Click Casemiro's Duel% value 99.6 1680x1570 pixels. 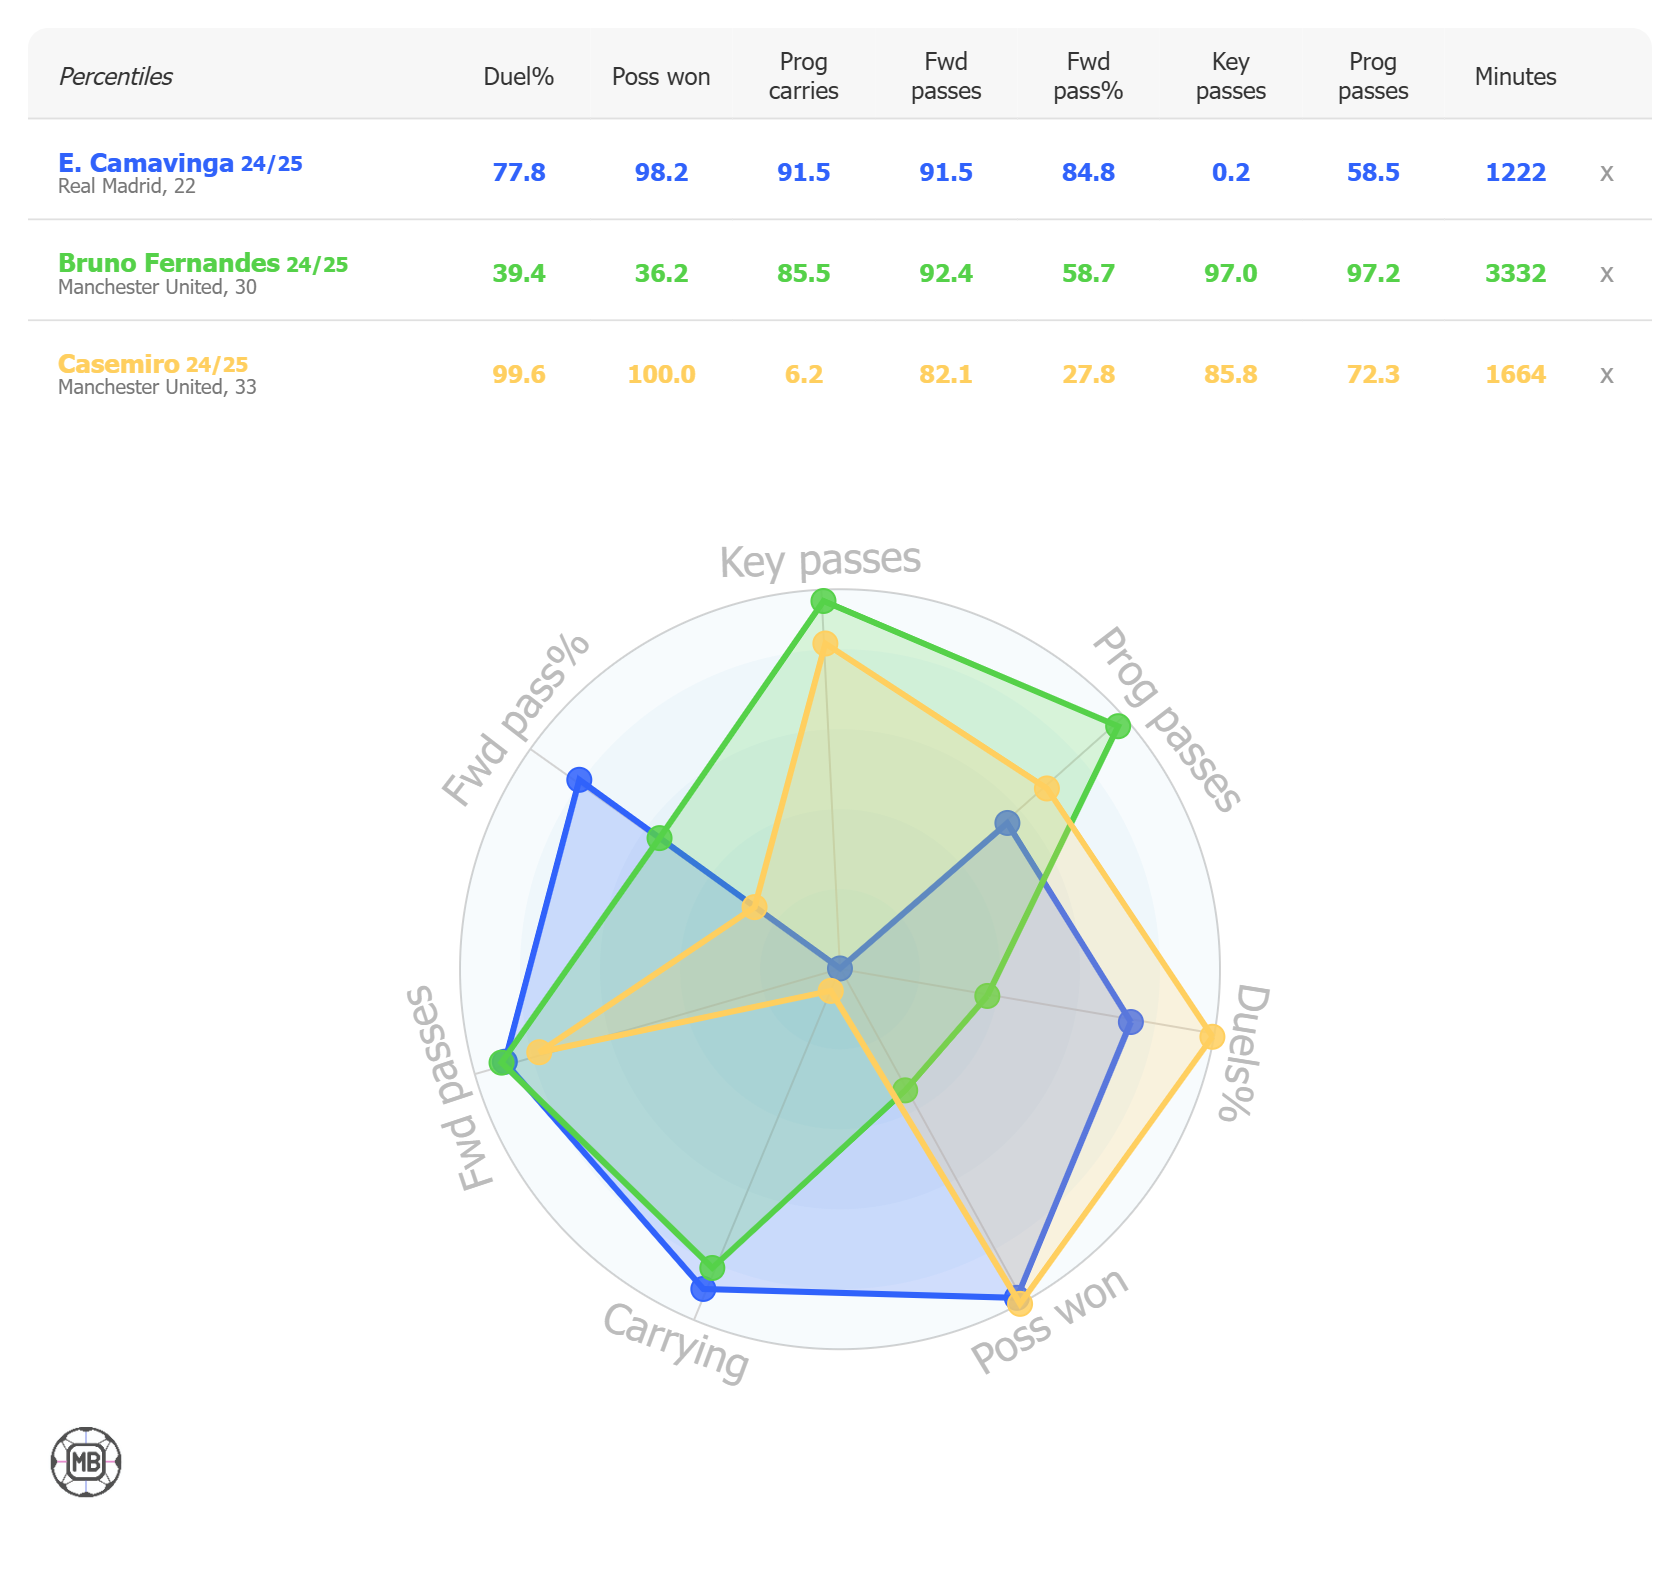point(519,375)
